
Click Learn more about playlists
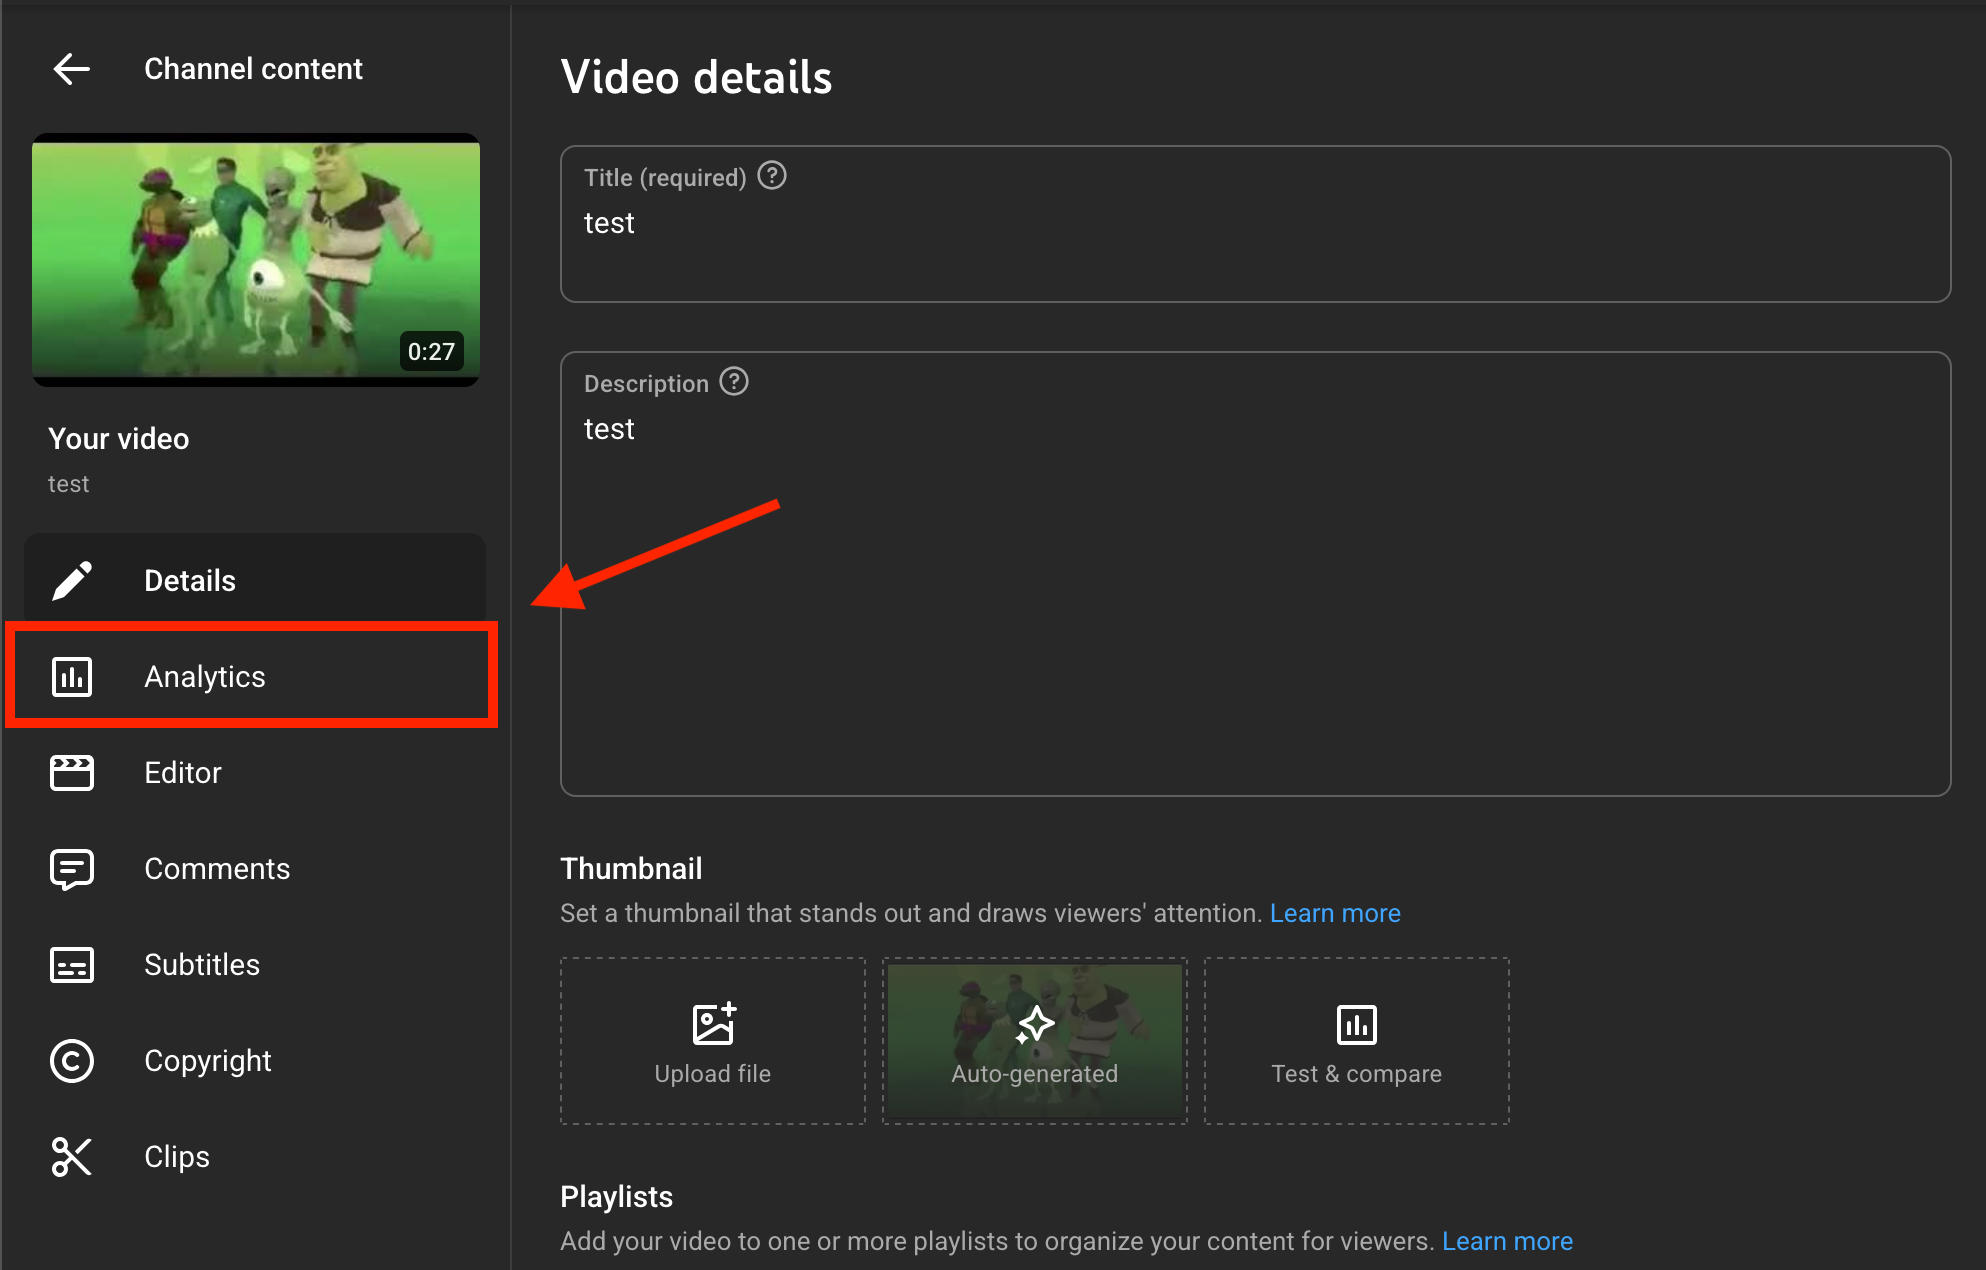pos(1508,1240)
